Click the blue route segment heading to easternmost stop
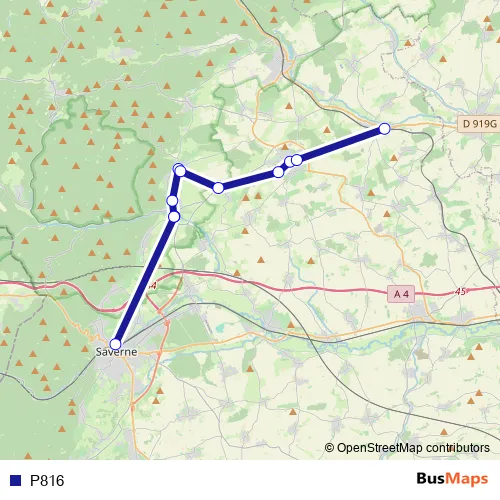The width and height of the screenshot is (500, 500). (x=341, y=144)
